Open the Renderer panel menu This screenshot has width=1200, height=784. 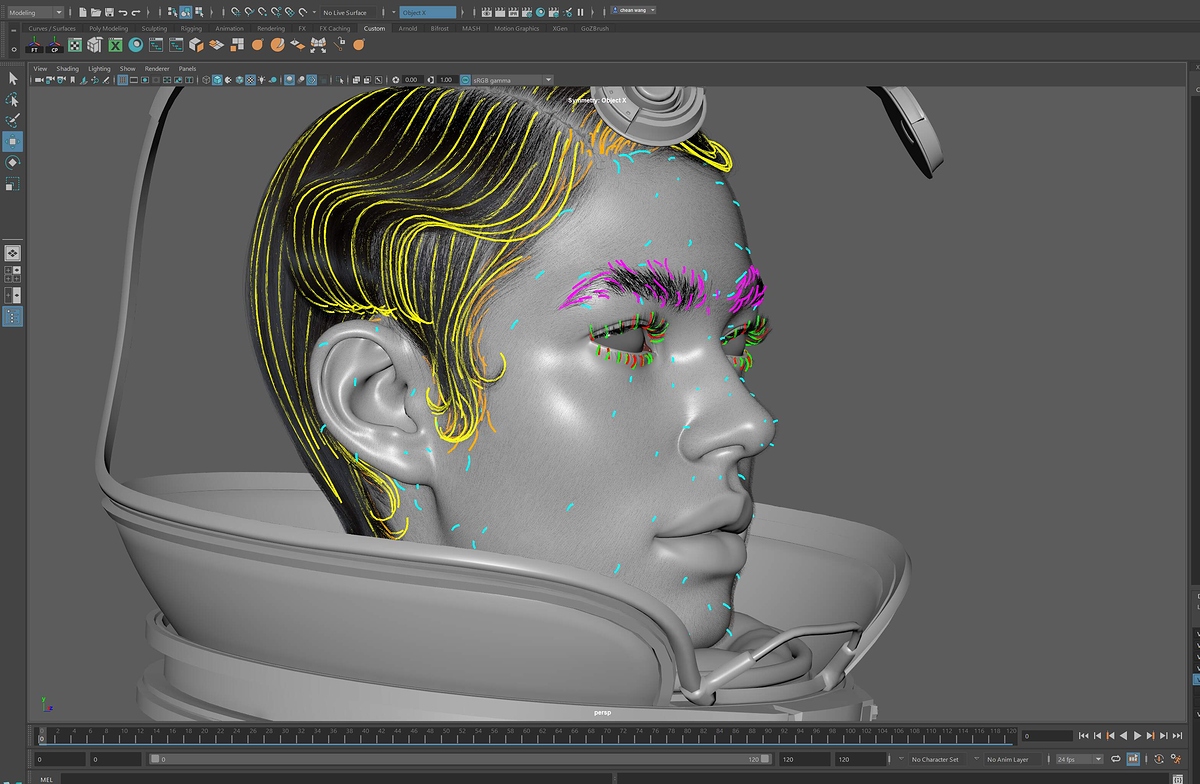pos(157,68)
